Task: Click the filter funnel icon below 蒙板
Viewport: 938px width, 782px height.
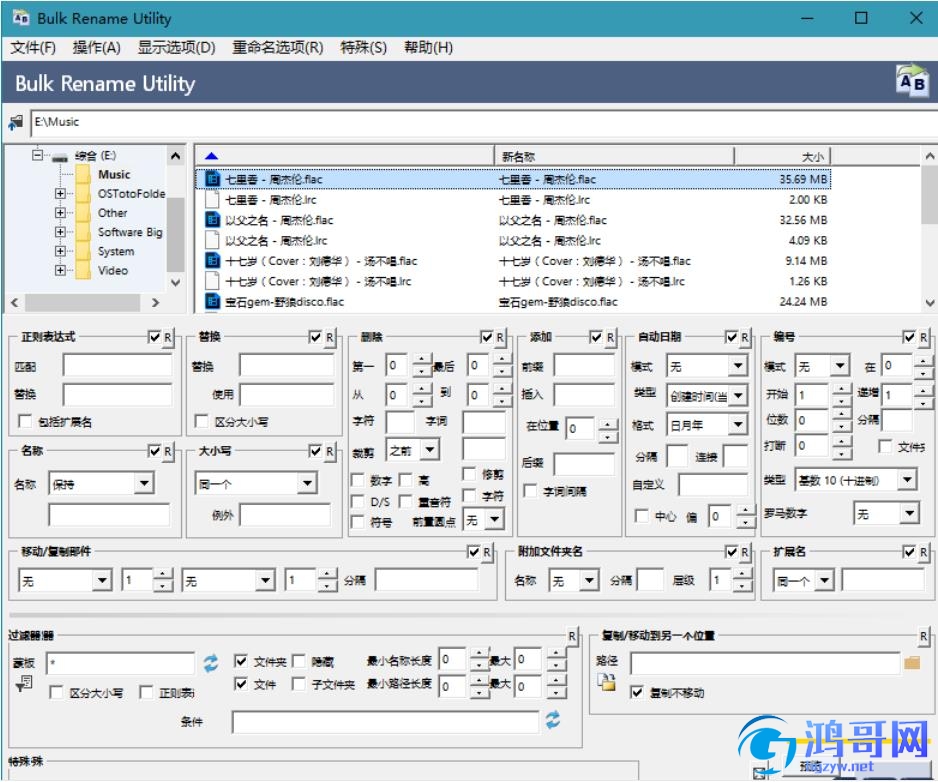Action: 24,684
